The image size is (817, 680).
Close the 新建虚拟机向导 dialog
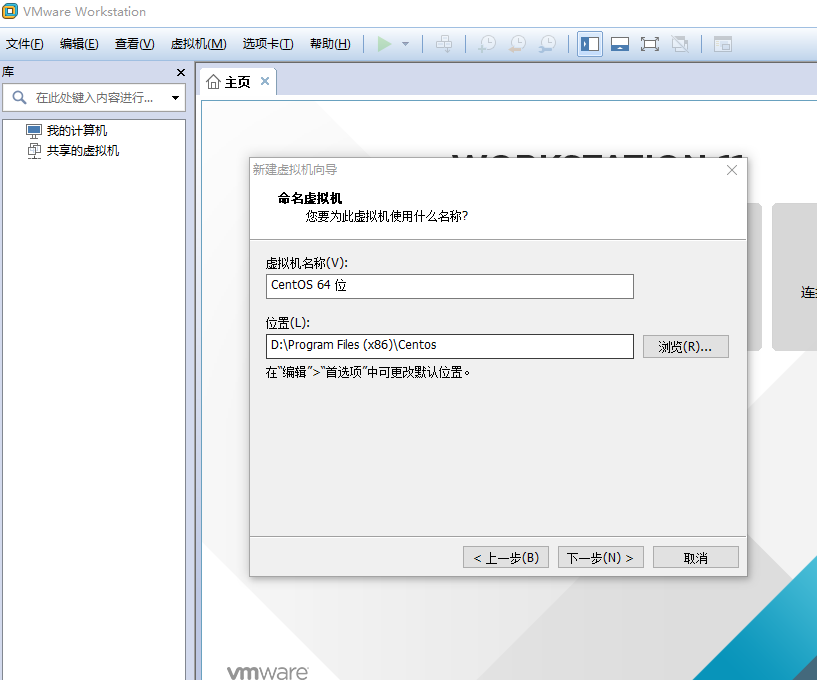pyautogui.click(x=732, y=170)
